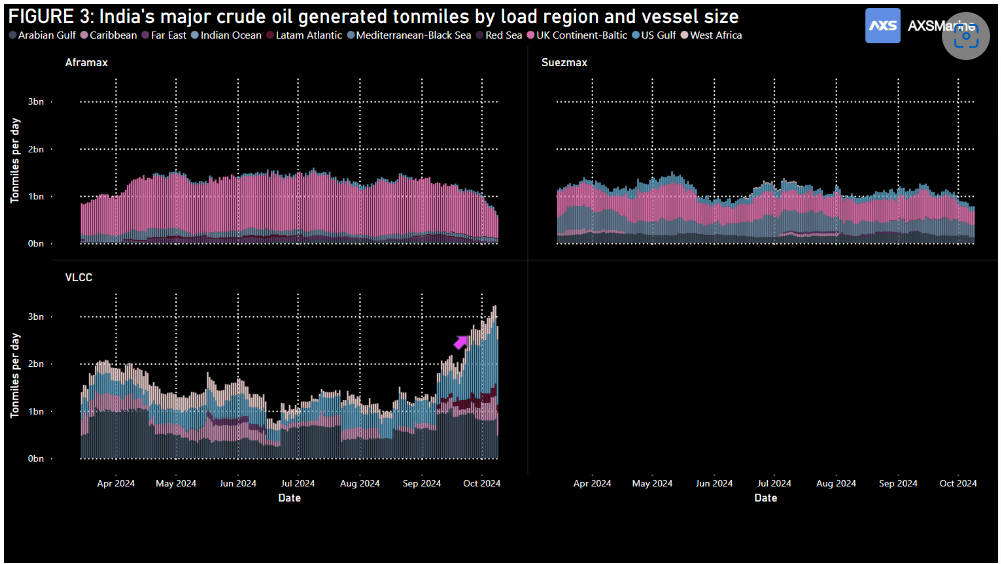
Task: Select the Red Sea legend swatch
Action: [x=479, y=36]
